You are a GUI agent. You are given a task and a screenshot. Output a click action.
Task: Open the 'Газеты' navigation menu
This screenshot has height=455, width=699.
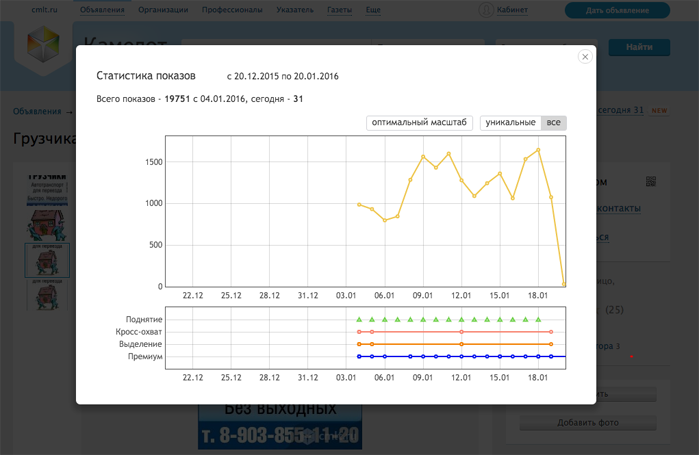pos(339,10)
